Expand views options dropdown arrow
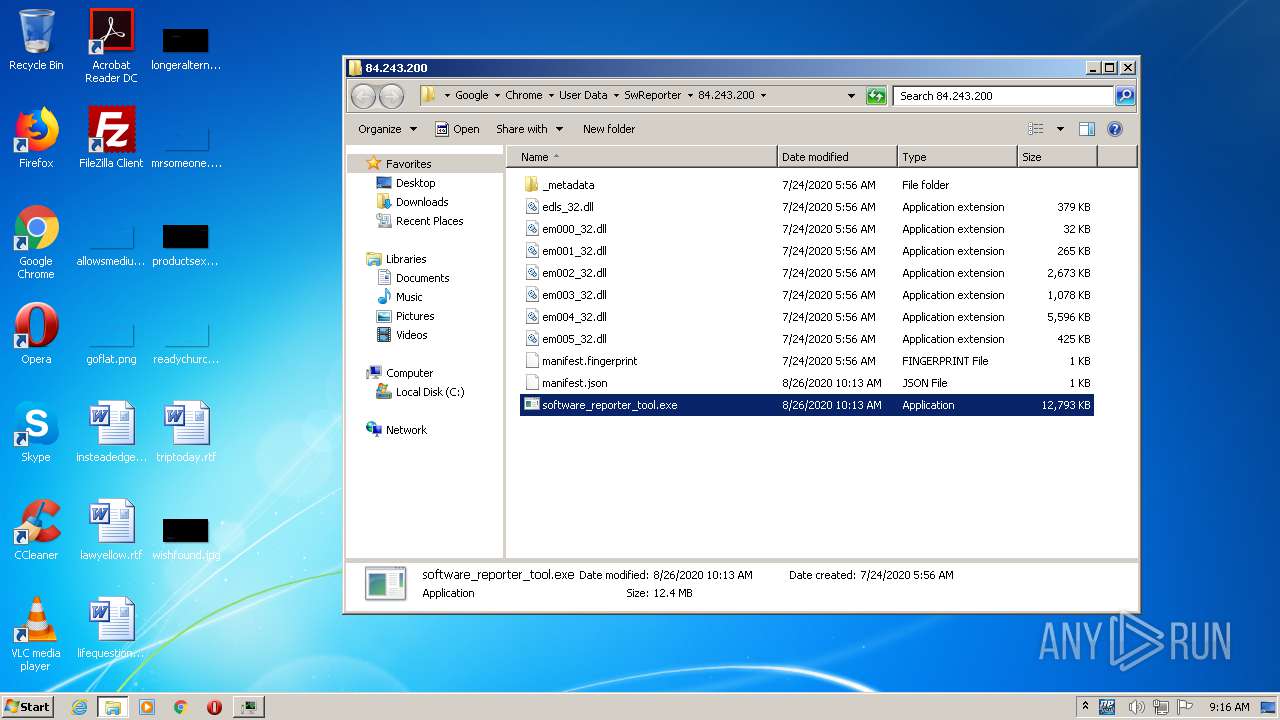The height and width of the screenshot is (720, 1280). pos(1060,129)
